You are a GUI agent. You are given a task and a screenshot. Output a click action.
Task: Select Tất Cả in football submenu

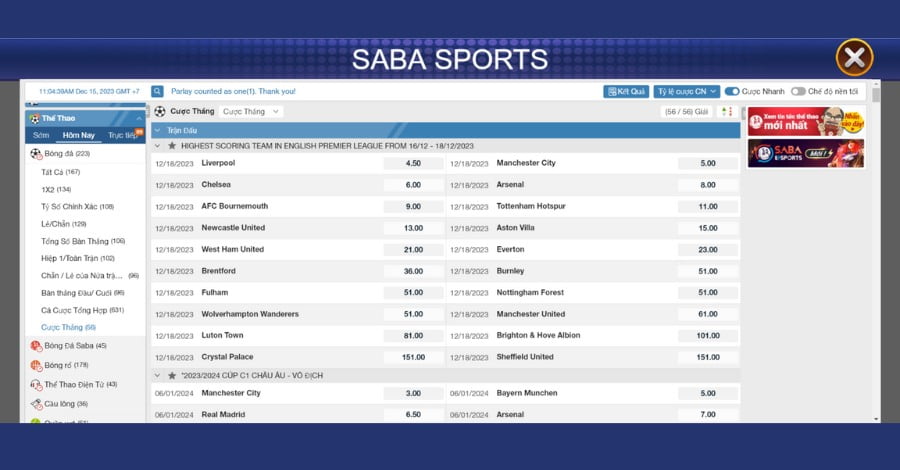tap(60, 172)
